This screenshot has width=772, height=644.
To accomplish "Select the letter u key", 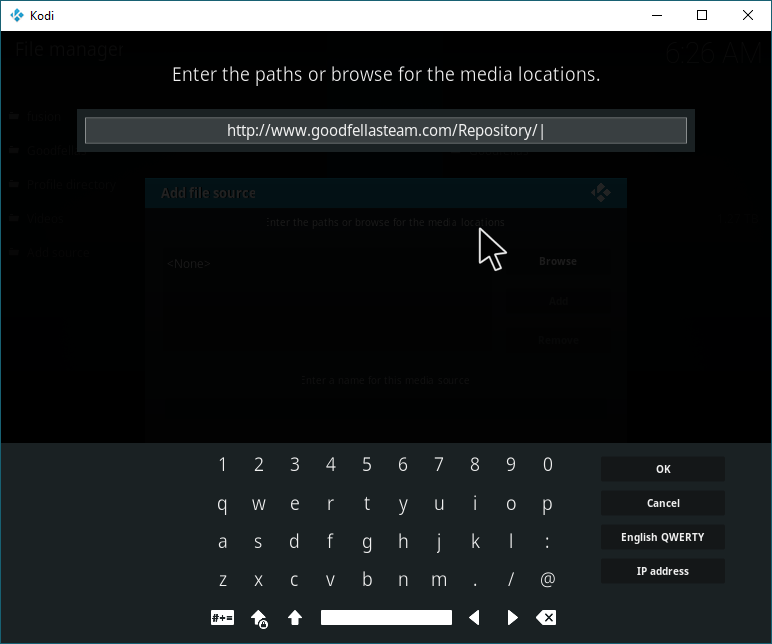I will click(439, 504).
